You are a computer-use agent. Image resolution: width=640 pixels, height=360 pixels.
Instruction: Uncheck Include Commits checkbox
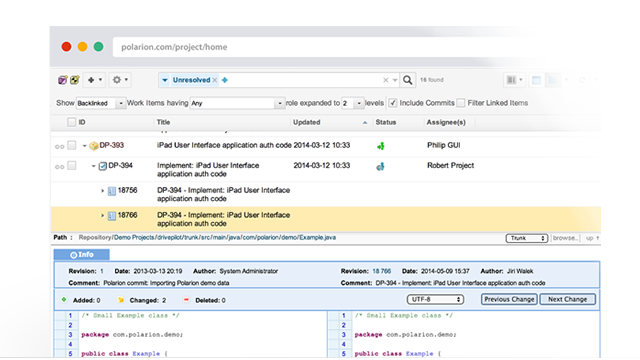[x=393, y=103]
